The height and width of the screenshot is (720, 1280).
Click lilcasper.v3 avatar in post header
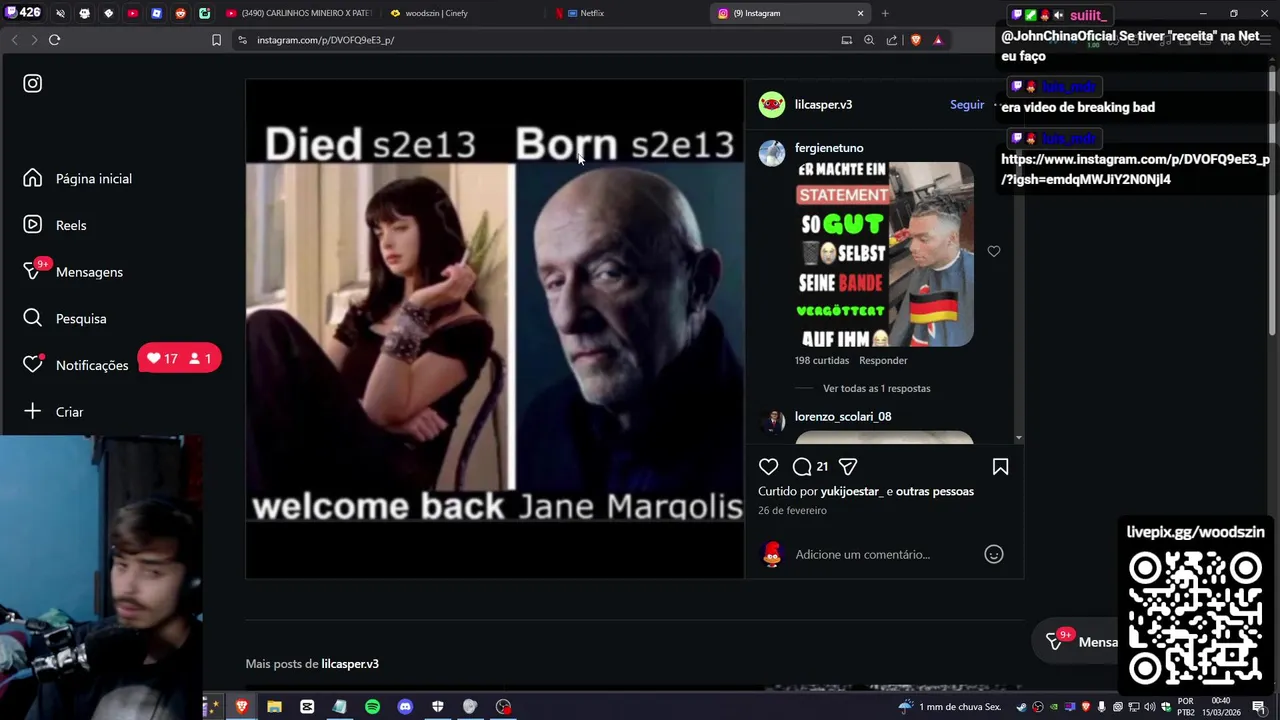coord(772,104)
